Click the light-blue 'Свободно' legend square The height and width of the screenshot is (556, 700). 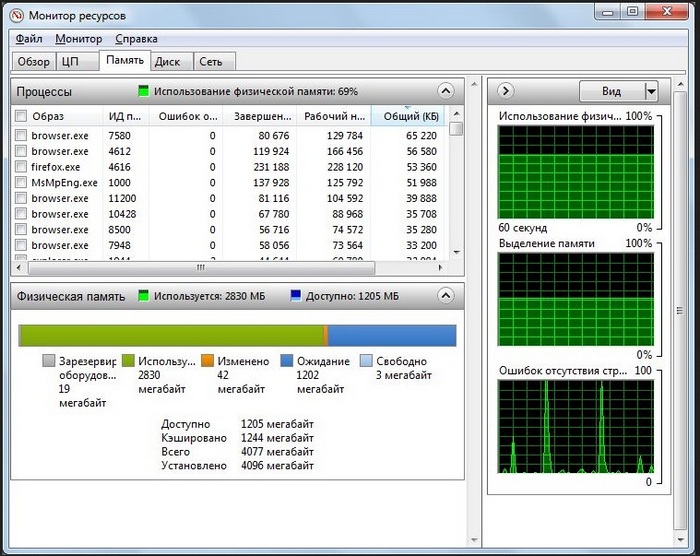(366, 361)
